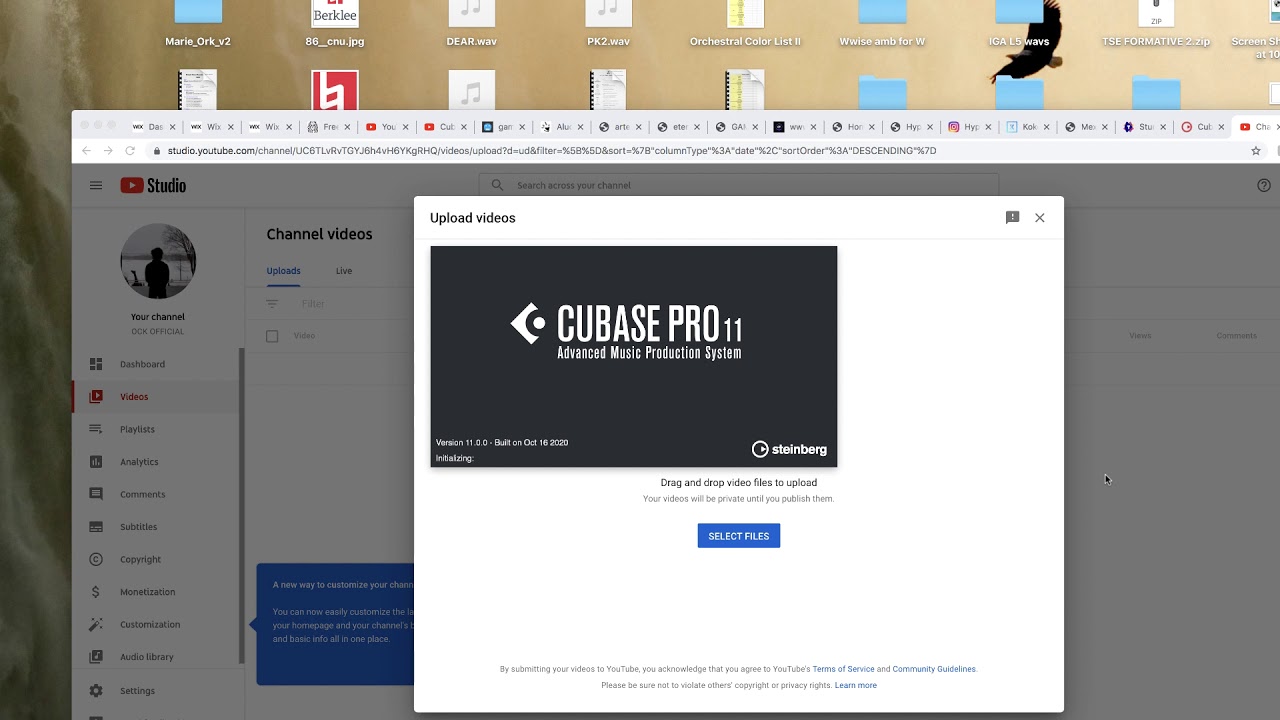The height and width of the screenshot is (720, 1280).
Task: Click the Comments column header
Action: point(1236,336)
